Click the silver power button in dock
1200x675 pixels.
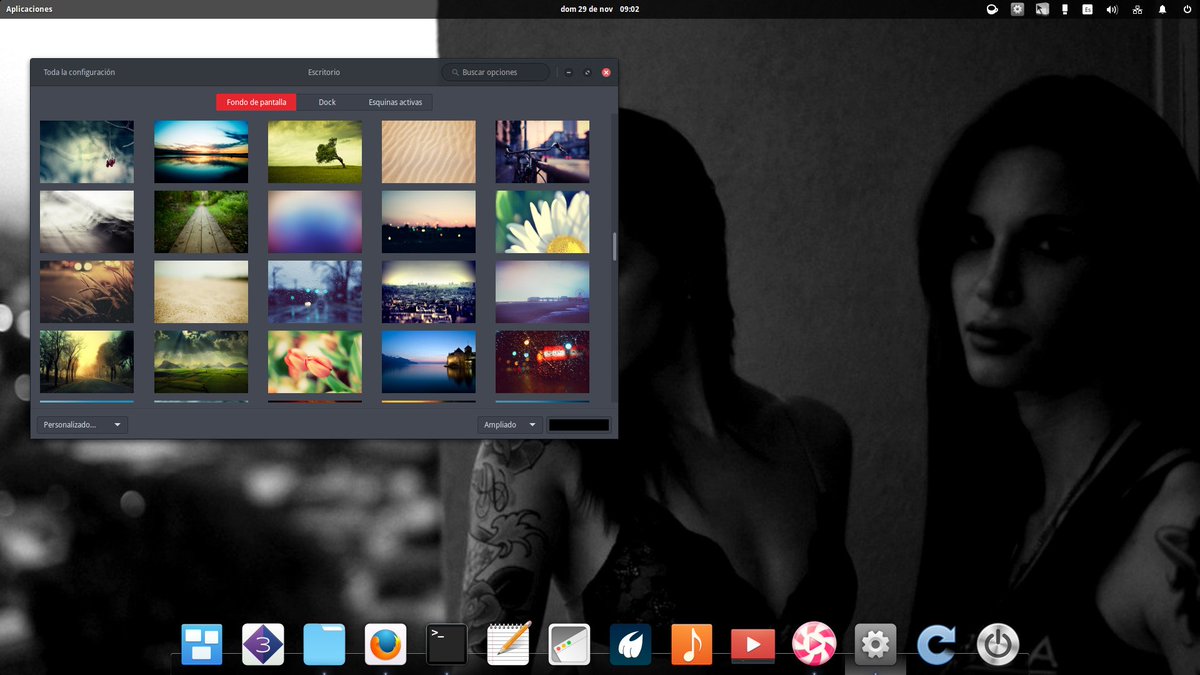pos(997,644)
